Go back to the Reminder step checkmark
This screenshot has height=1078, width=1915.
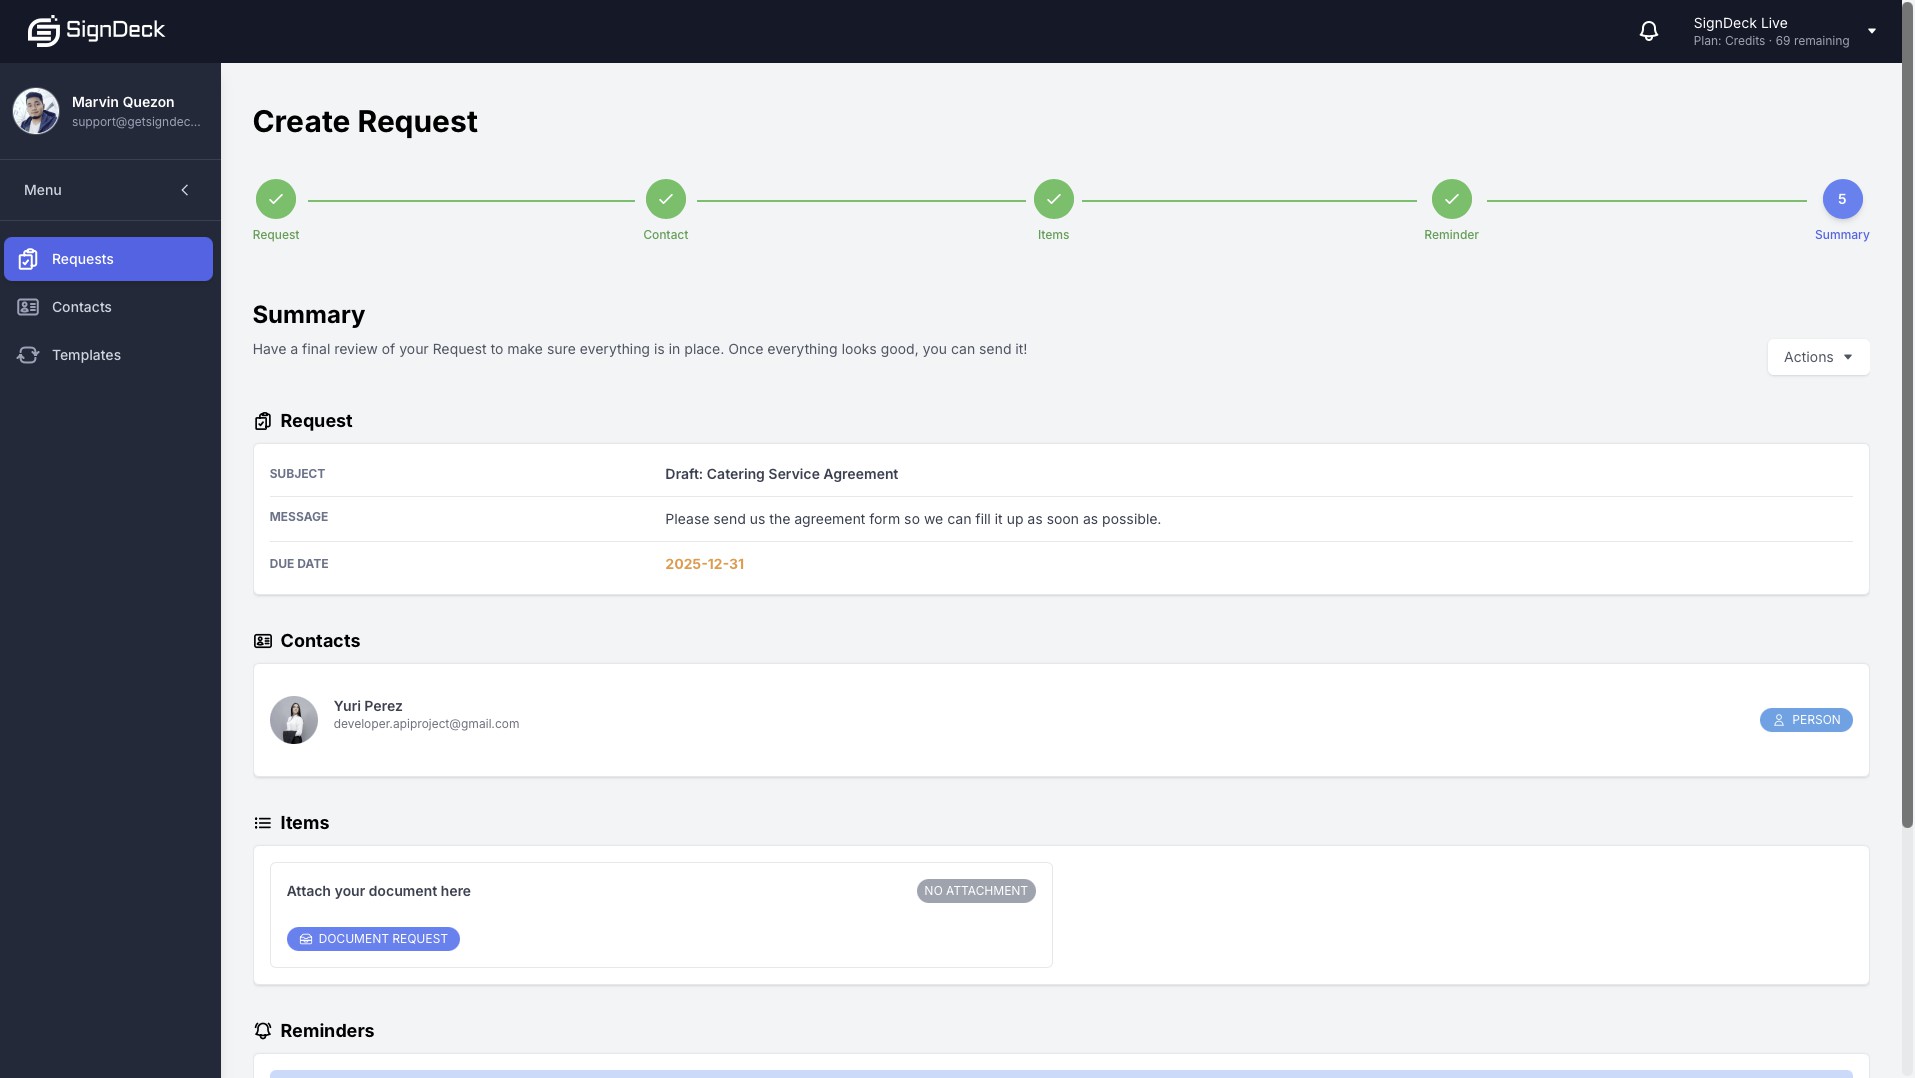(1452, 199)
